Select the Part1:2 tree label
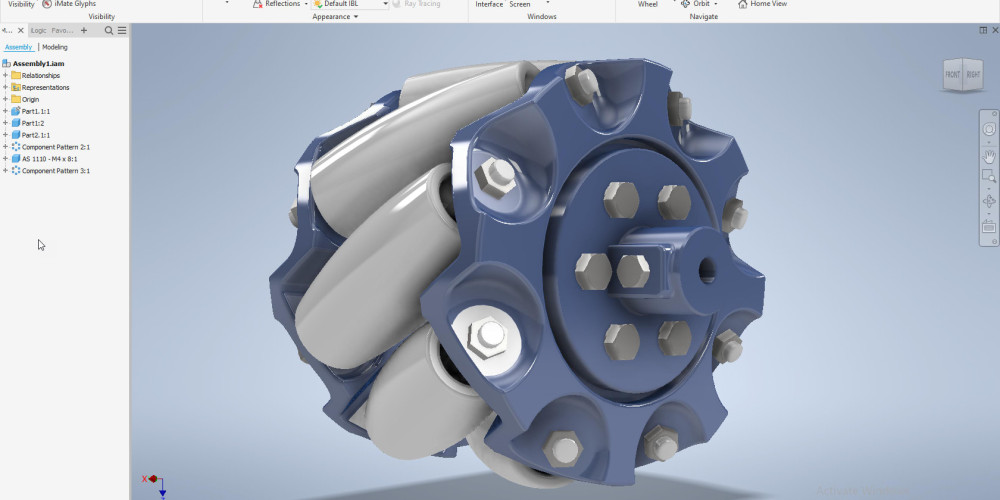The image size is (1000, 500). [33, 123]
